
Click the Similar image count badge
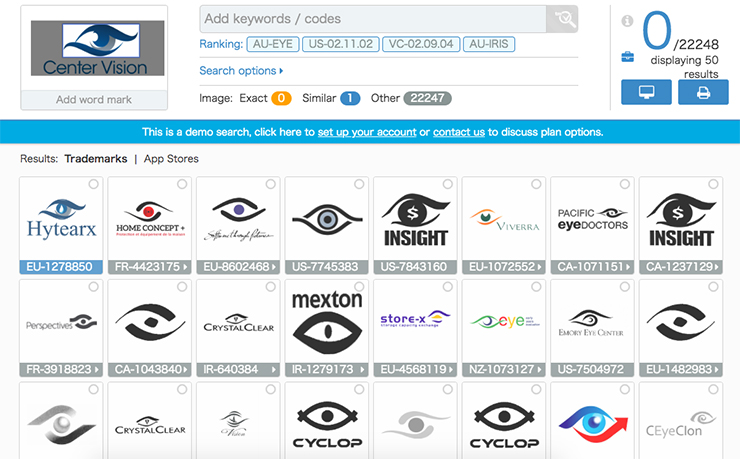[x=350, y=98]
